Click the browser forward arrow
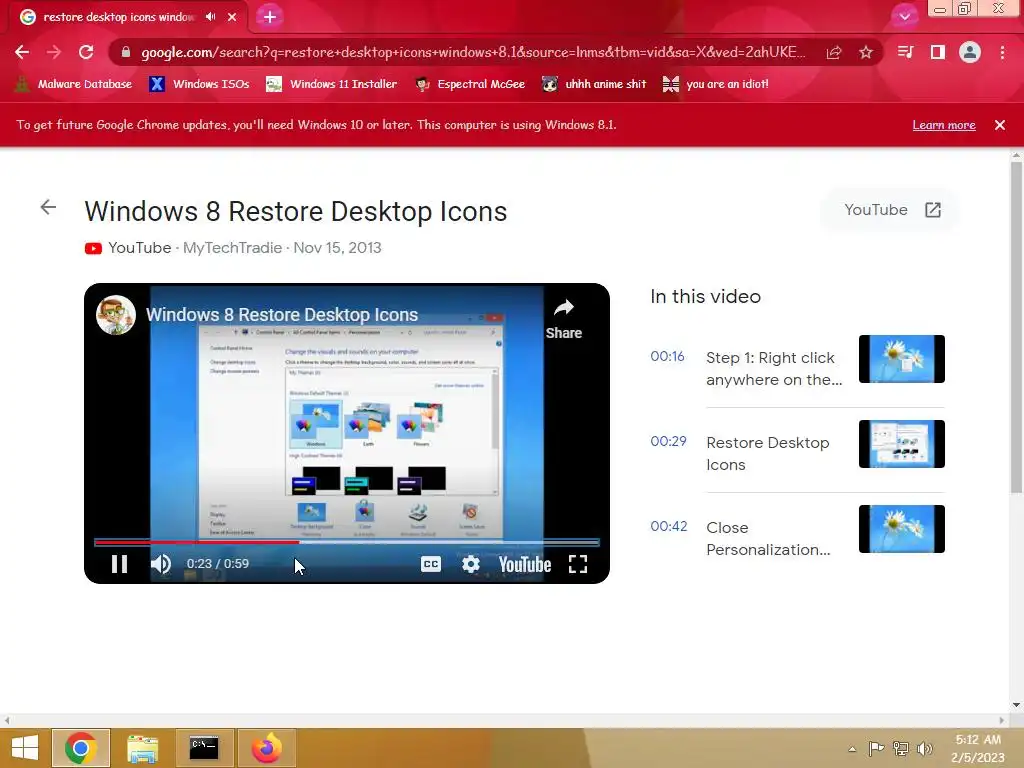Image resolution: width=1024 pixels, height=768 pixels. 54,52
